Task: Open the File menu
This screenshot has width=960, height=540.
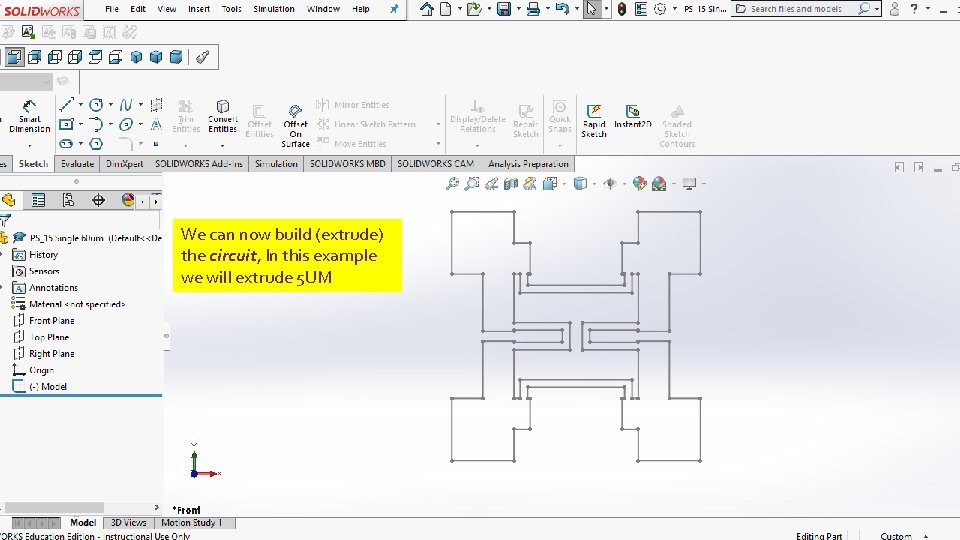Action: coord(112,9)
